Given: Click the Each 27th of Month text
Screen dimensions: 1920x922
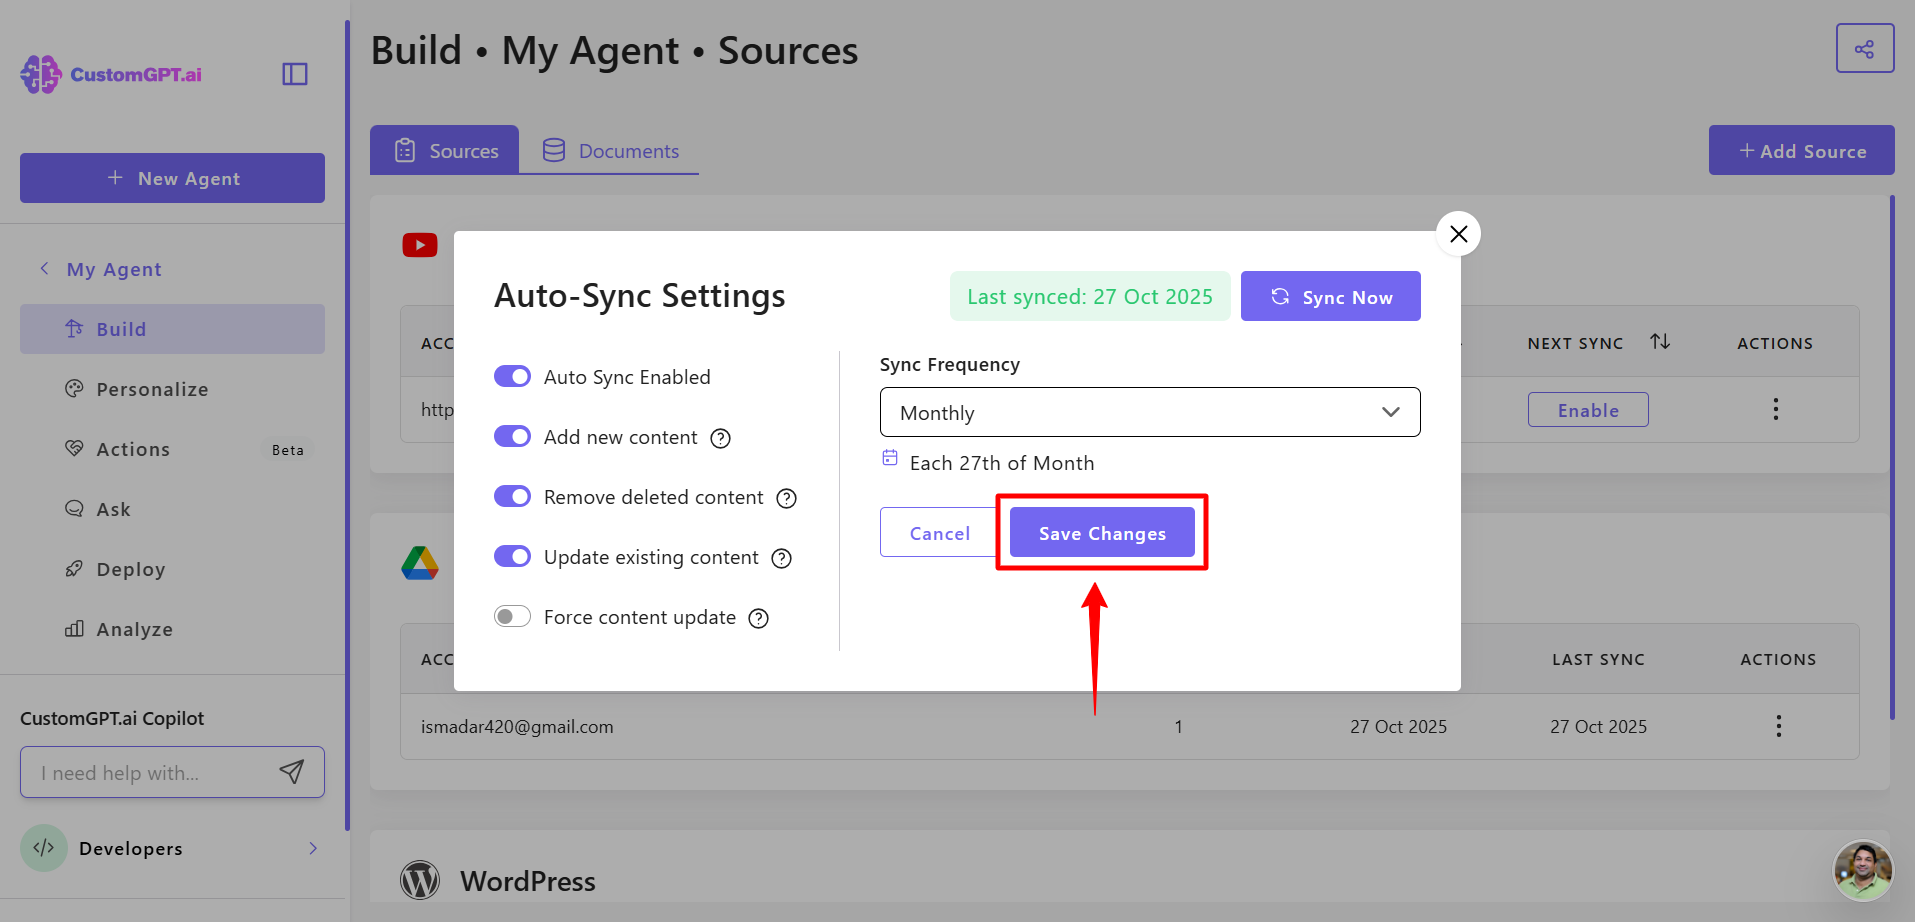Looking at the screenshot, I should [x=1002, y=463].
